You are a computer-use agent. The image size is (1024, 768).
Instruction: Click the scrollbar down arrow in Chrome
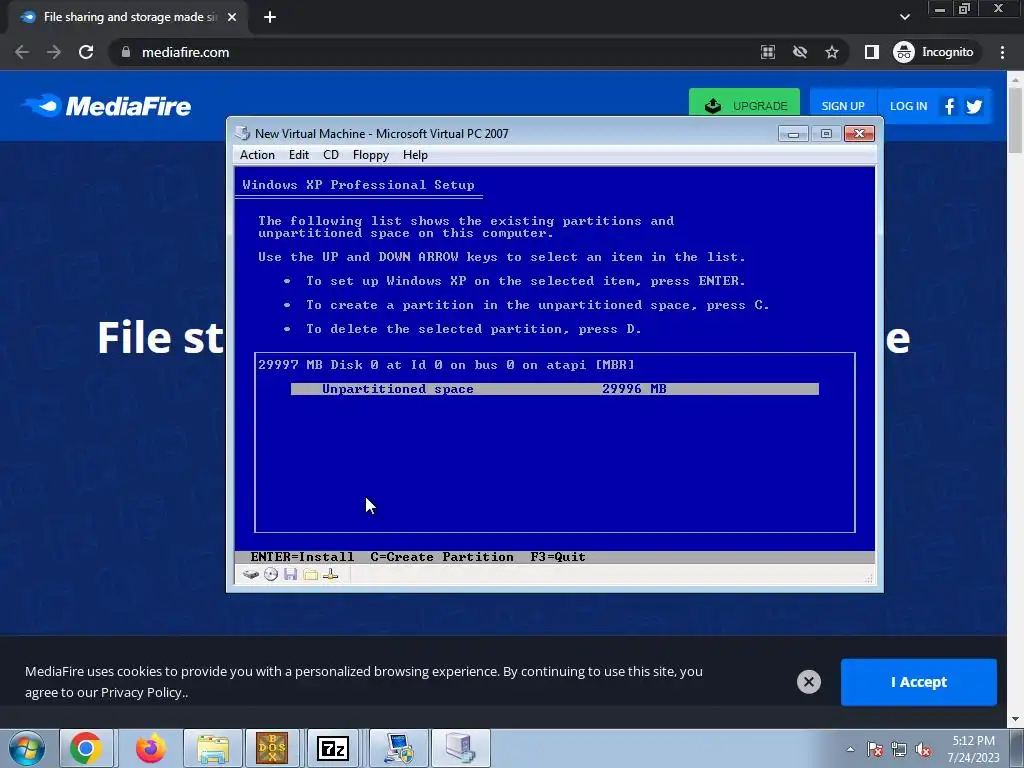pos(1015,719)
